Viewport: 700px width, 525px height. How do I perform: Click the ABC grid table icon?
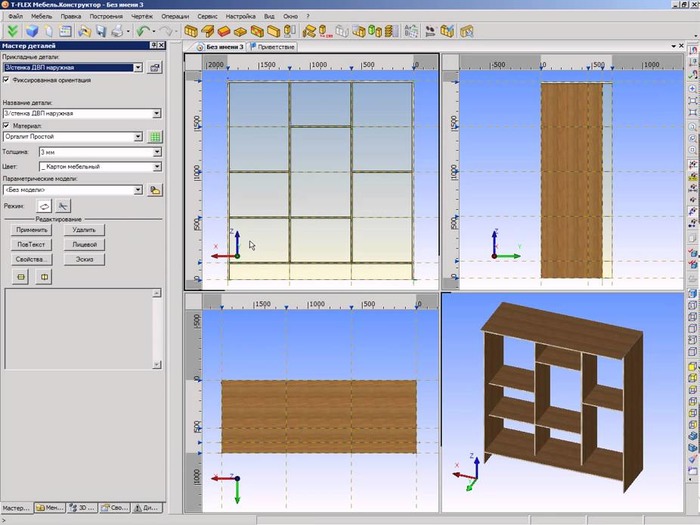click(411, 31)
